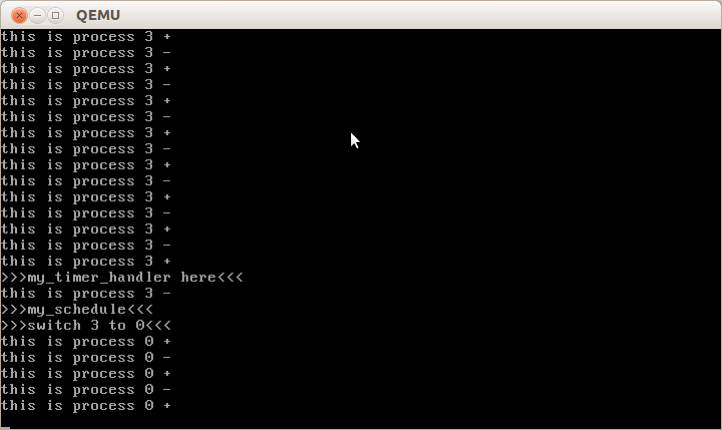Click the second process 0 + line
The width and height of the screenshot is (722, 430).
point(86,374)
